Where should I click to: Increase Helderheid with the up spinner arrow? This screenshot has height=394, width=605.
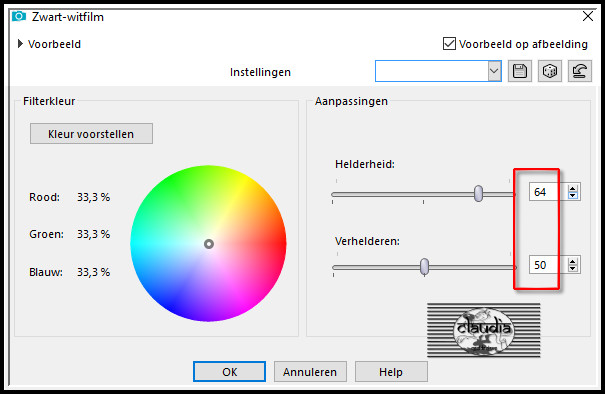pyautogui.click(x=573, y=188)
